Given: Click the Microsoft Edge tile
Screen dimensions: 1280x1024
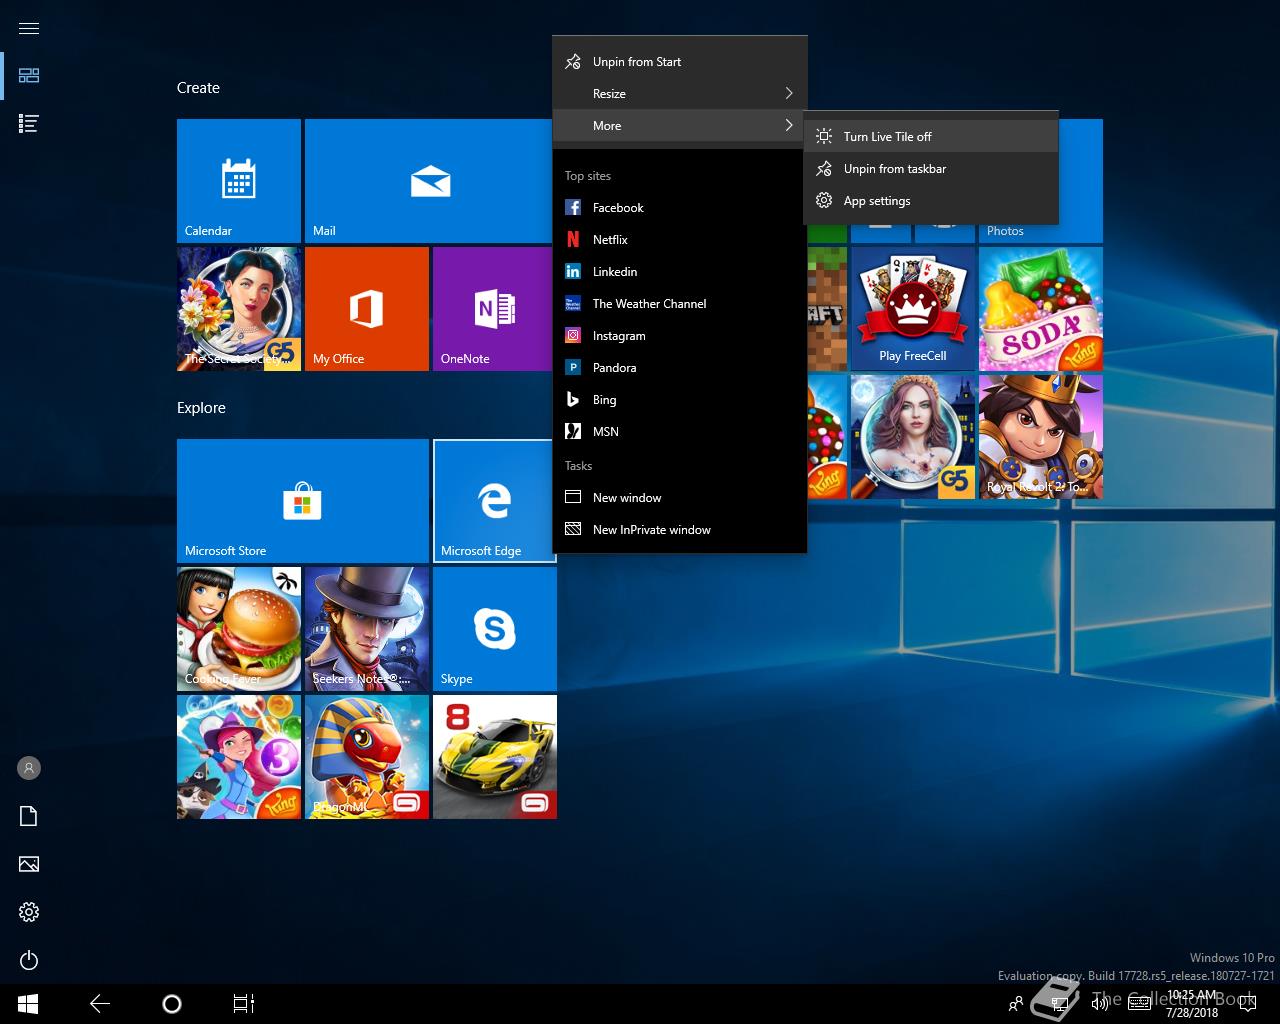Looking at the screenshot, I should (x=495, y=501).
